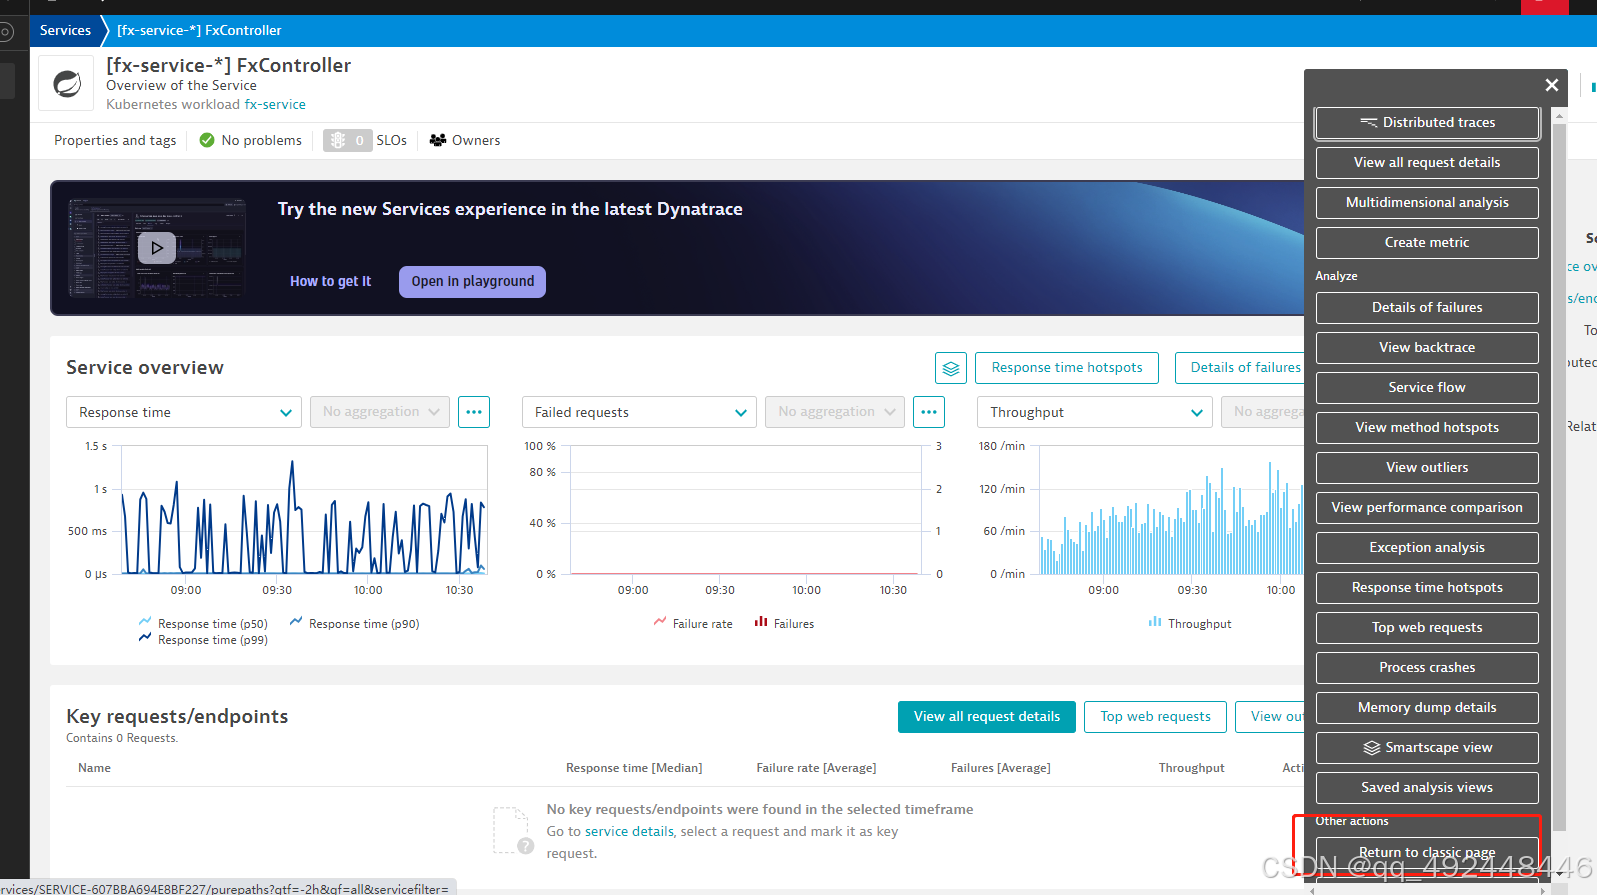Toggle Throughput legend series
The width and height of the screenshot is (1597, 895).
click(x=1190, y=623)
